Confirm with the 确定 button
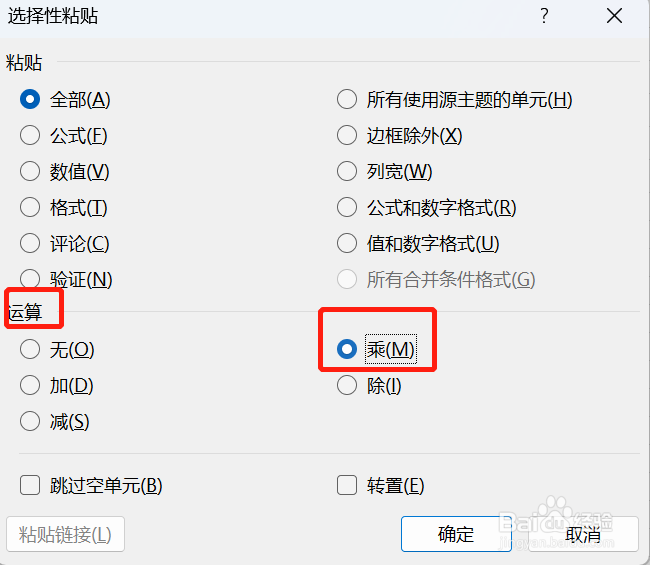The width and height of the screenshot is (650, 565). pyautogui.click(x=456, y=534)
